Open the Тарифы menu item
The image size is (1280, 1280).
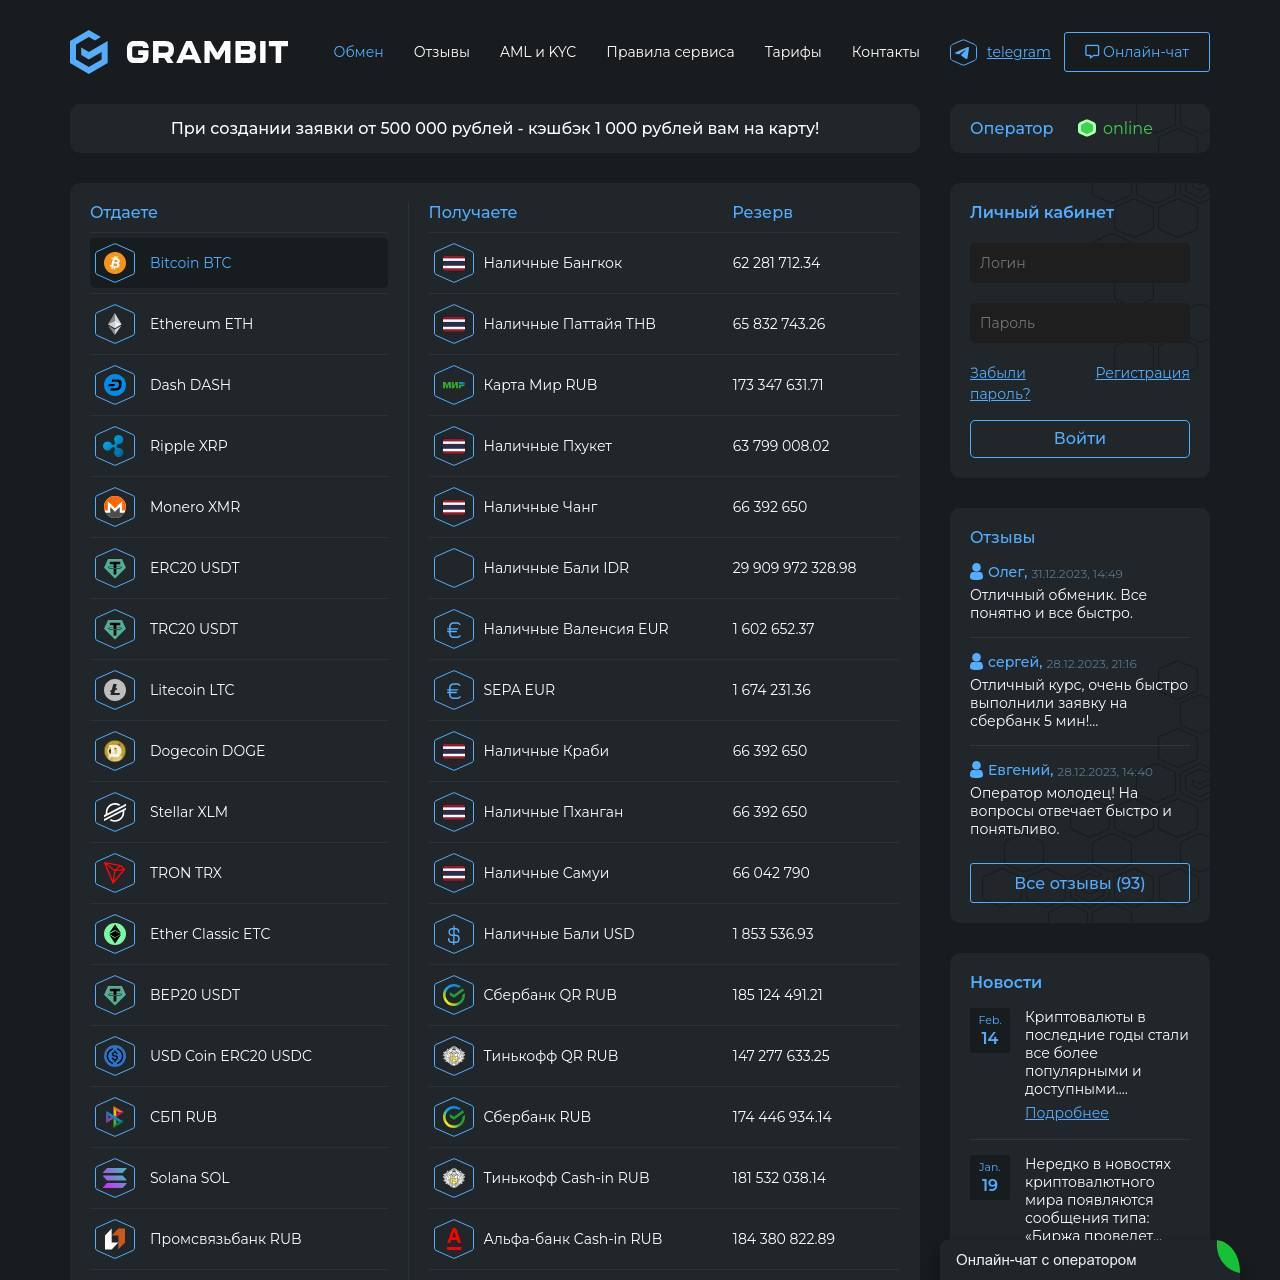pyautogui.click(x=793, y=52)
